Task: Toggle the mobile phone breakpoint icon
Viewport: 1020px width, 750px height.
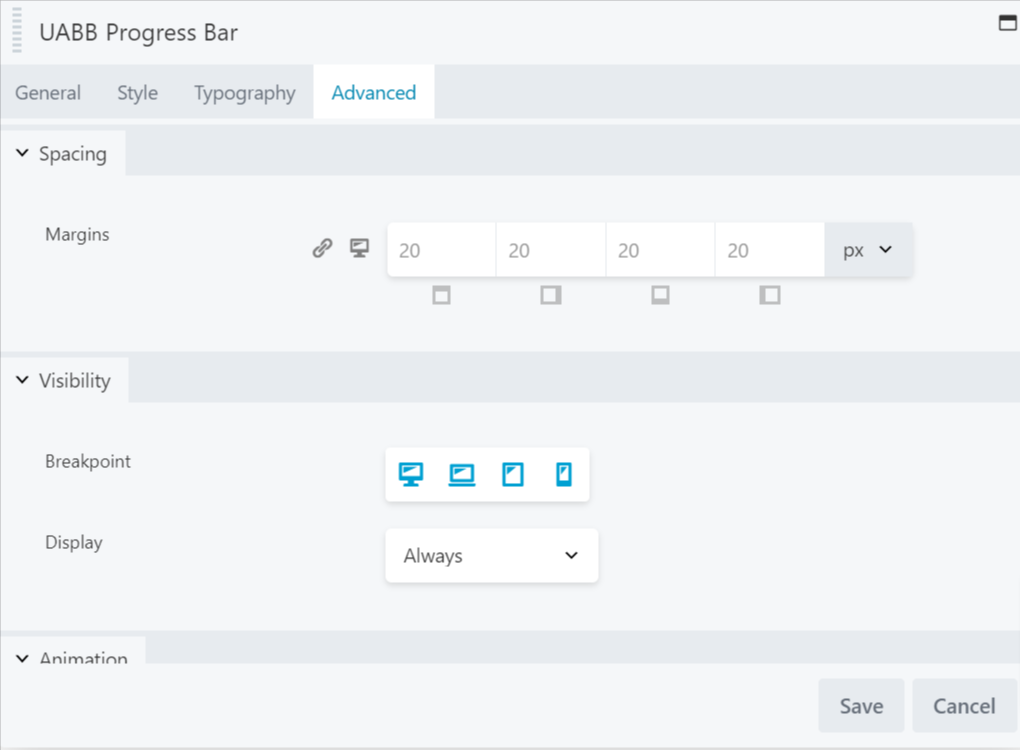Action: 564,474
